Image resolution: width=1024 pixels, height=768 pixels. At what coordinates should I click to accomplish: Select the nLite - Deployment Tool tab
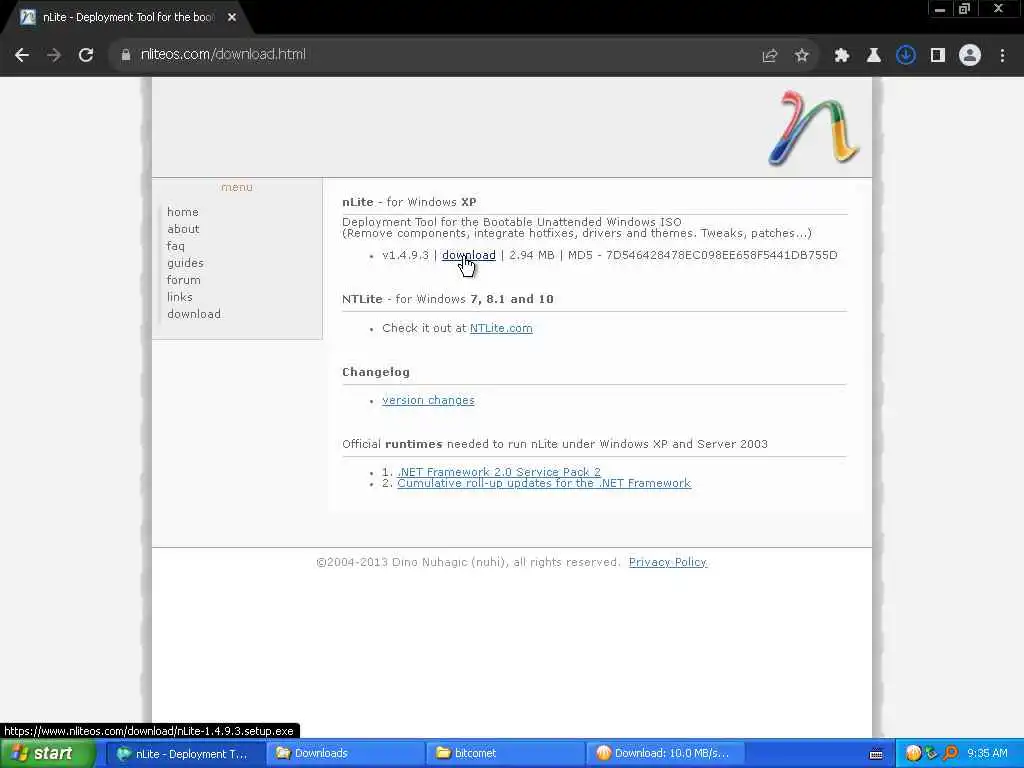[127, 18]
